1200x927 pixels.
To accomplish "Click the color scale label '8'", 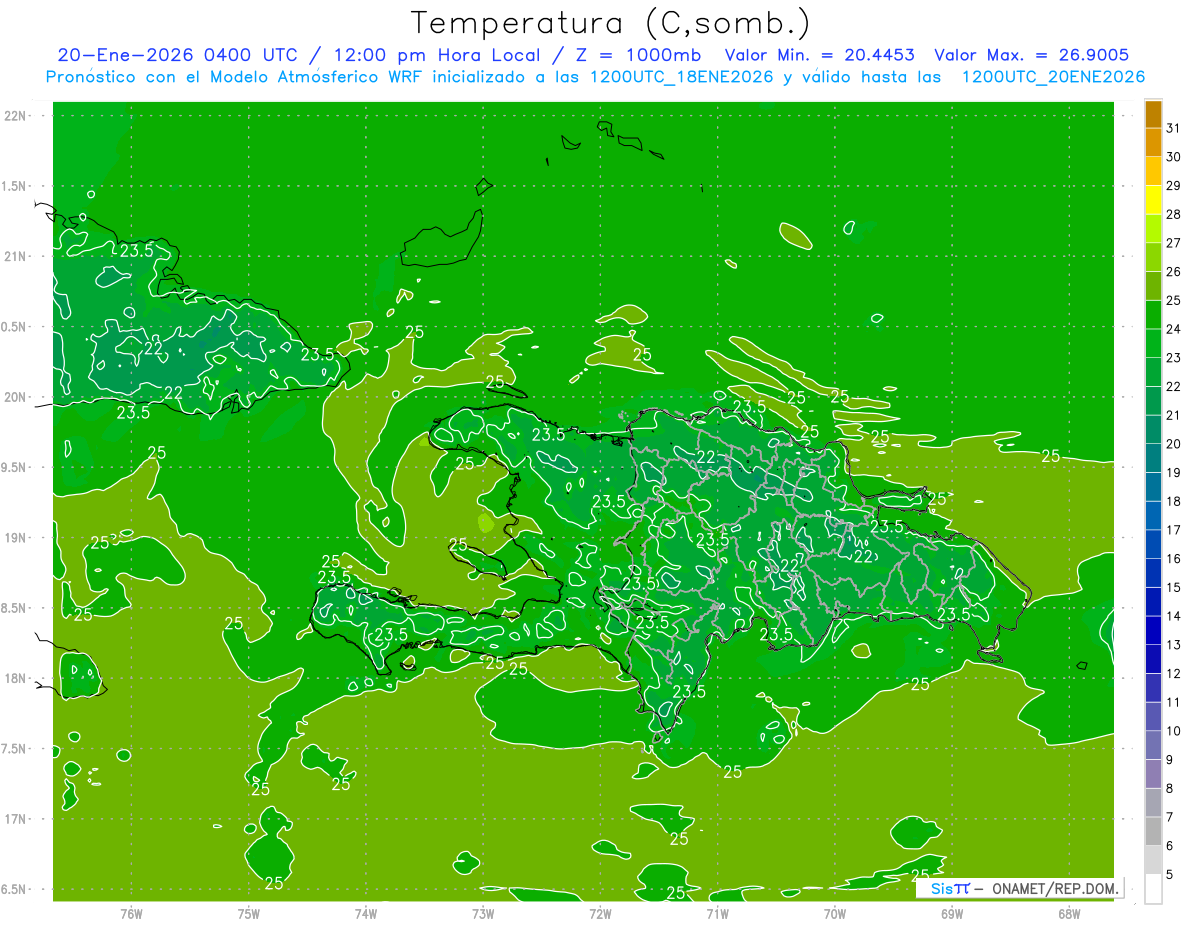I will (x=1170, y=789).
